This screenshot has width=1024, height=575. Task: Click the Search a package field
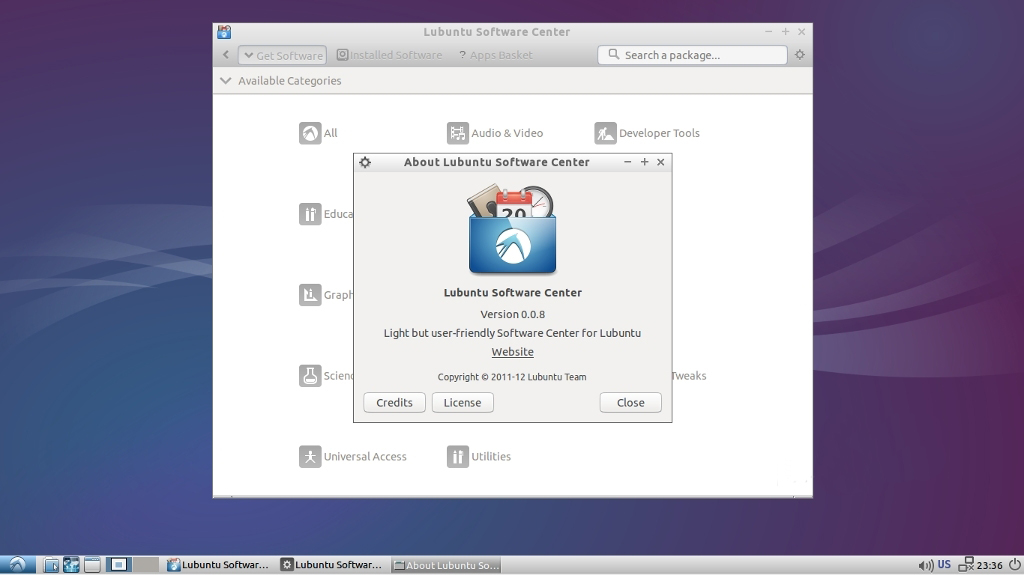pos(692,55)
